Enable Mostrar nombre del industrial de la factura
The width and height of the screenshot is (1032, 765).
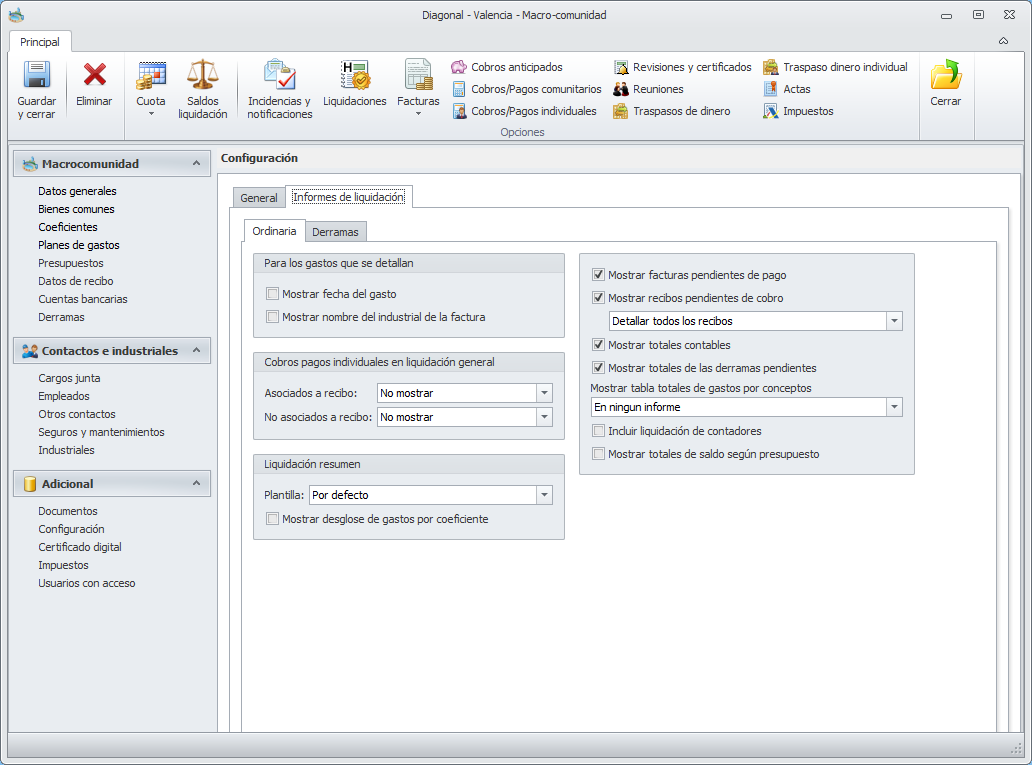272,317
